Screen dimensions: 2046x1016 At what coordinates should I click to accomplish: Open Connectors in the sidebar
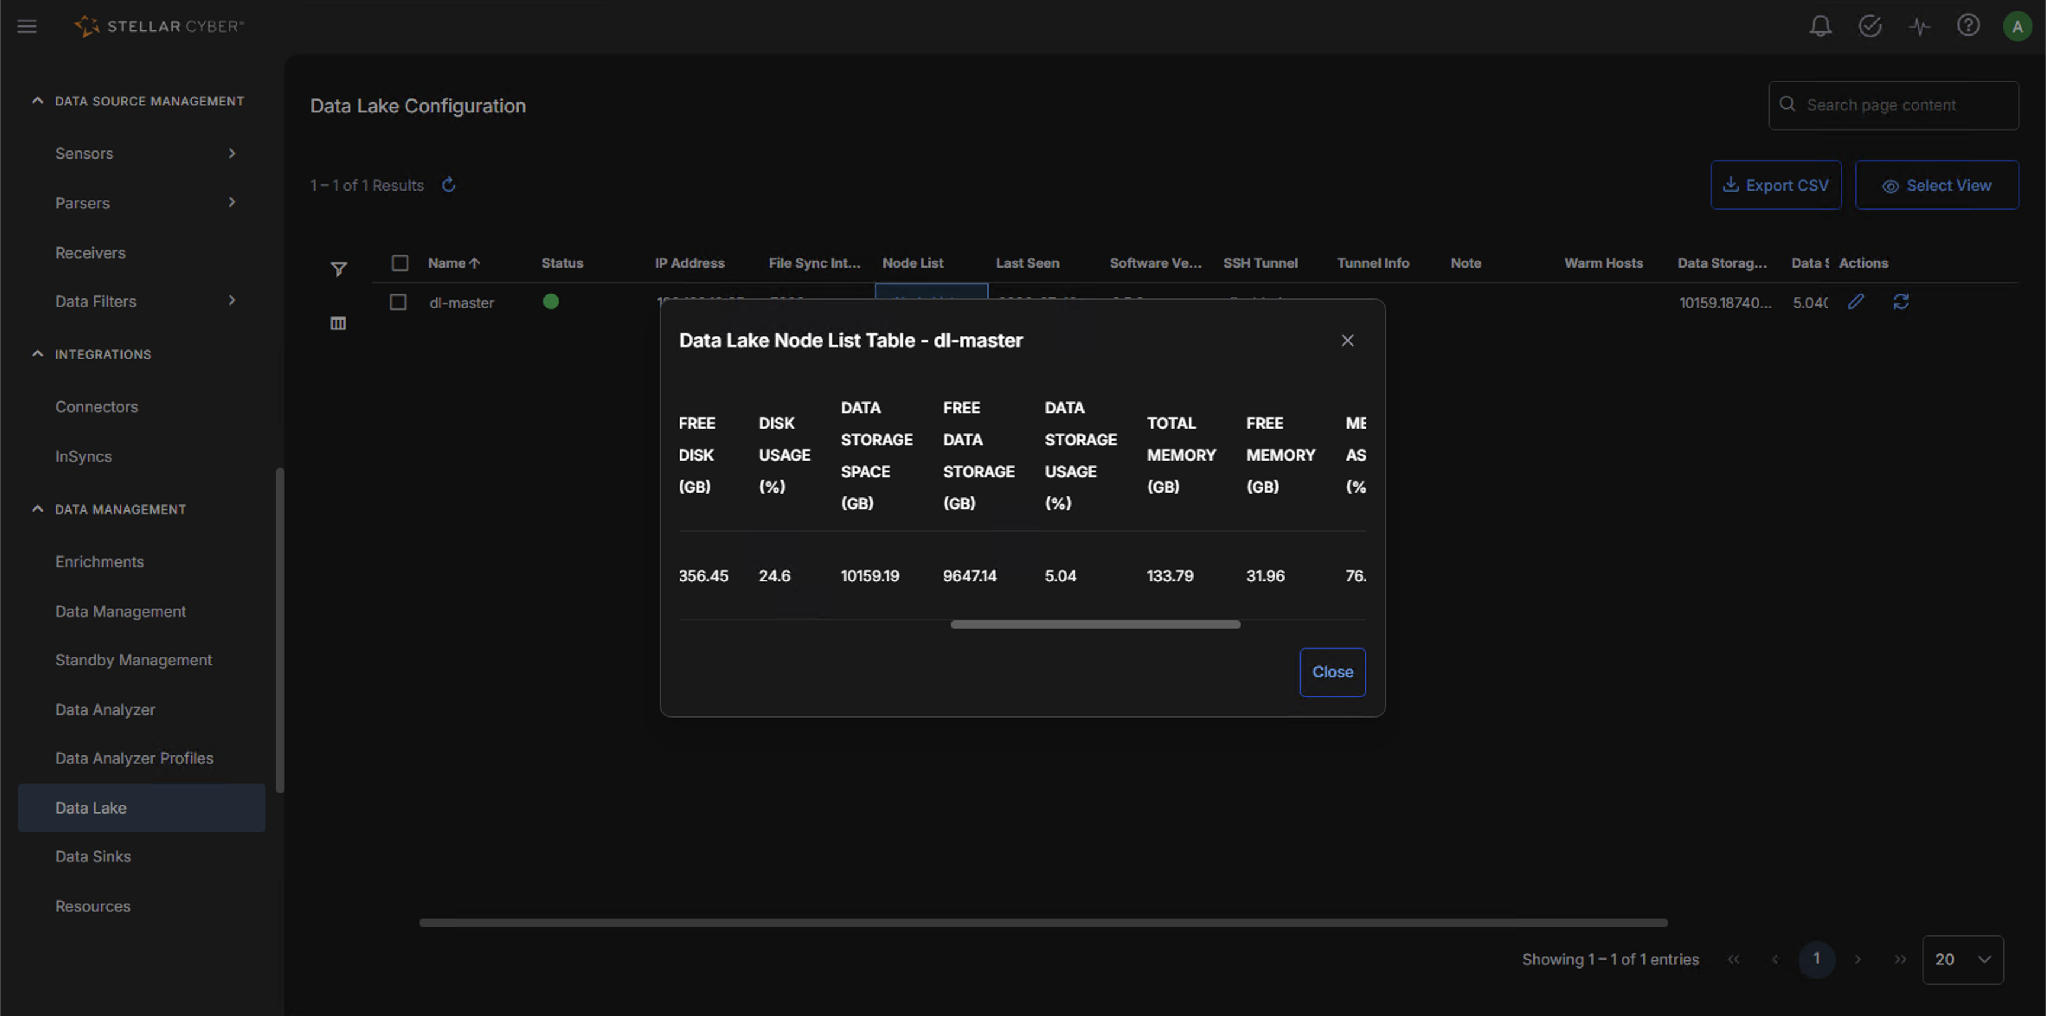click(x=97, y=407)
